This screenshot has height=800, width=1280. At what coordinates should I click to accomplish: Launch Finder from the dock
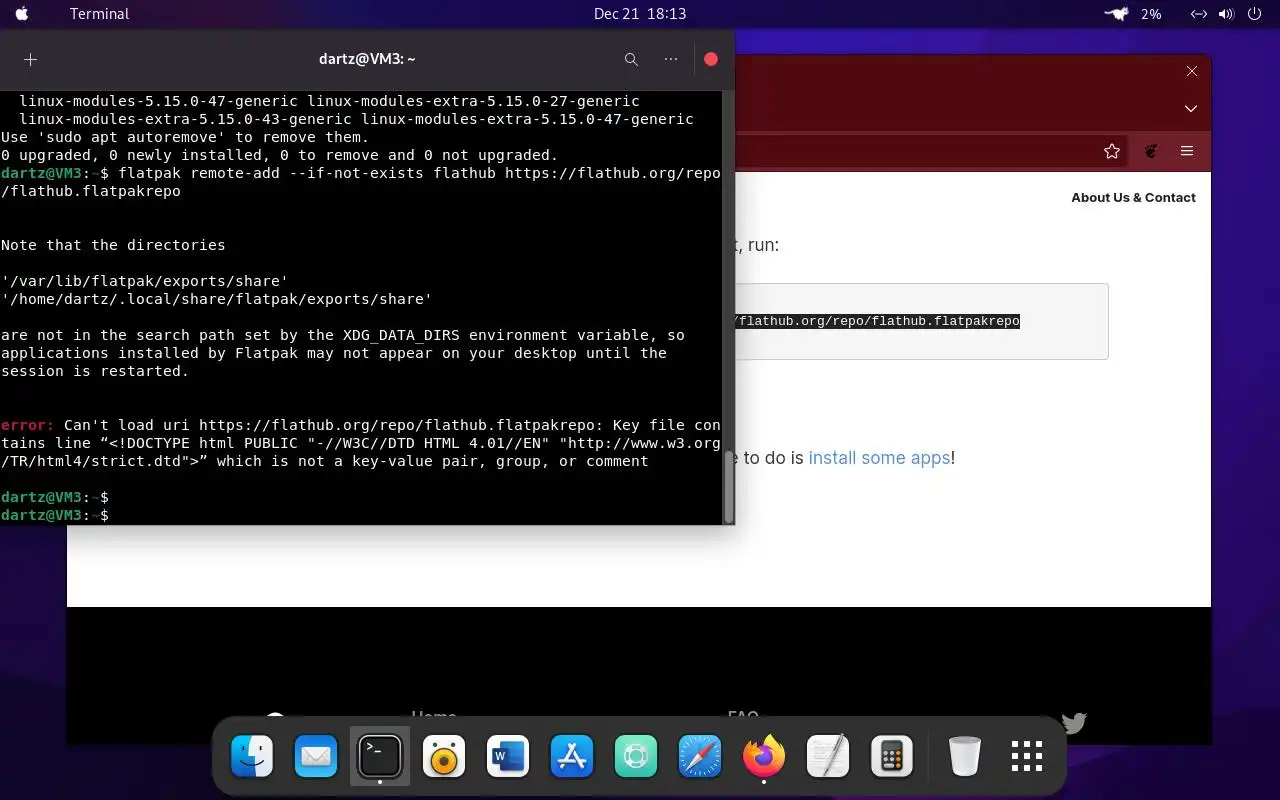point(252,756)
